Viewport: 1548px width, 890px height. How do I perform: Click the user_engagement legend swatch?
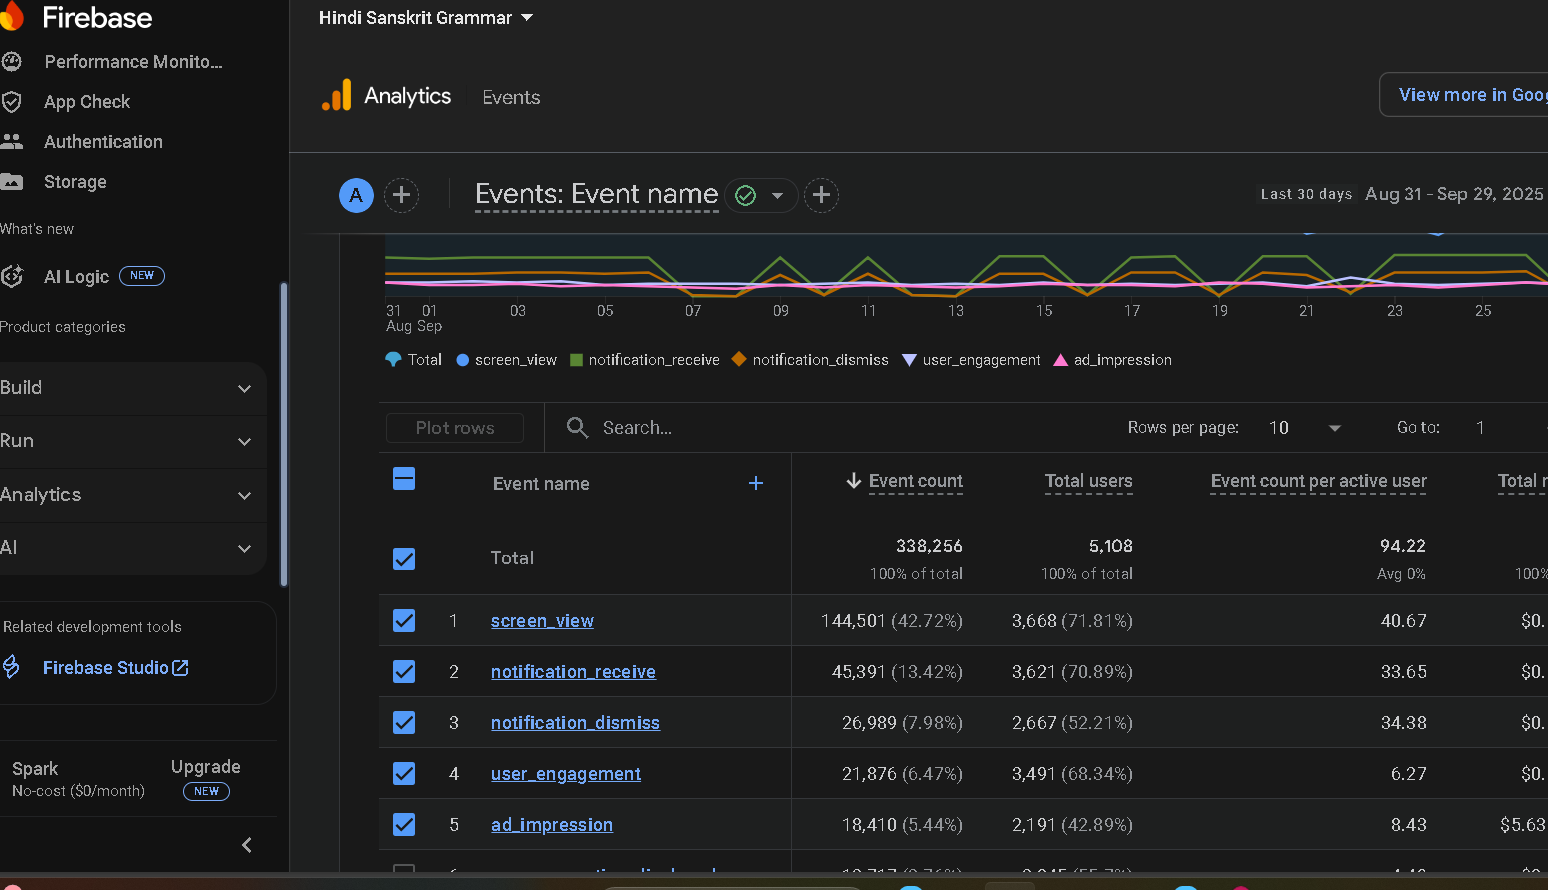pos(909,360)
